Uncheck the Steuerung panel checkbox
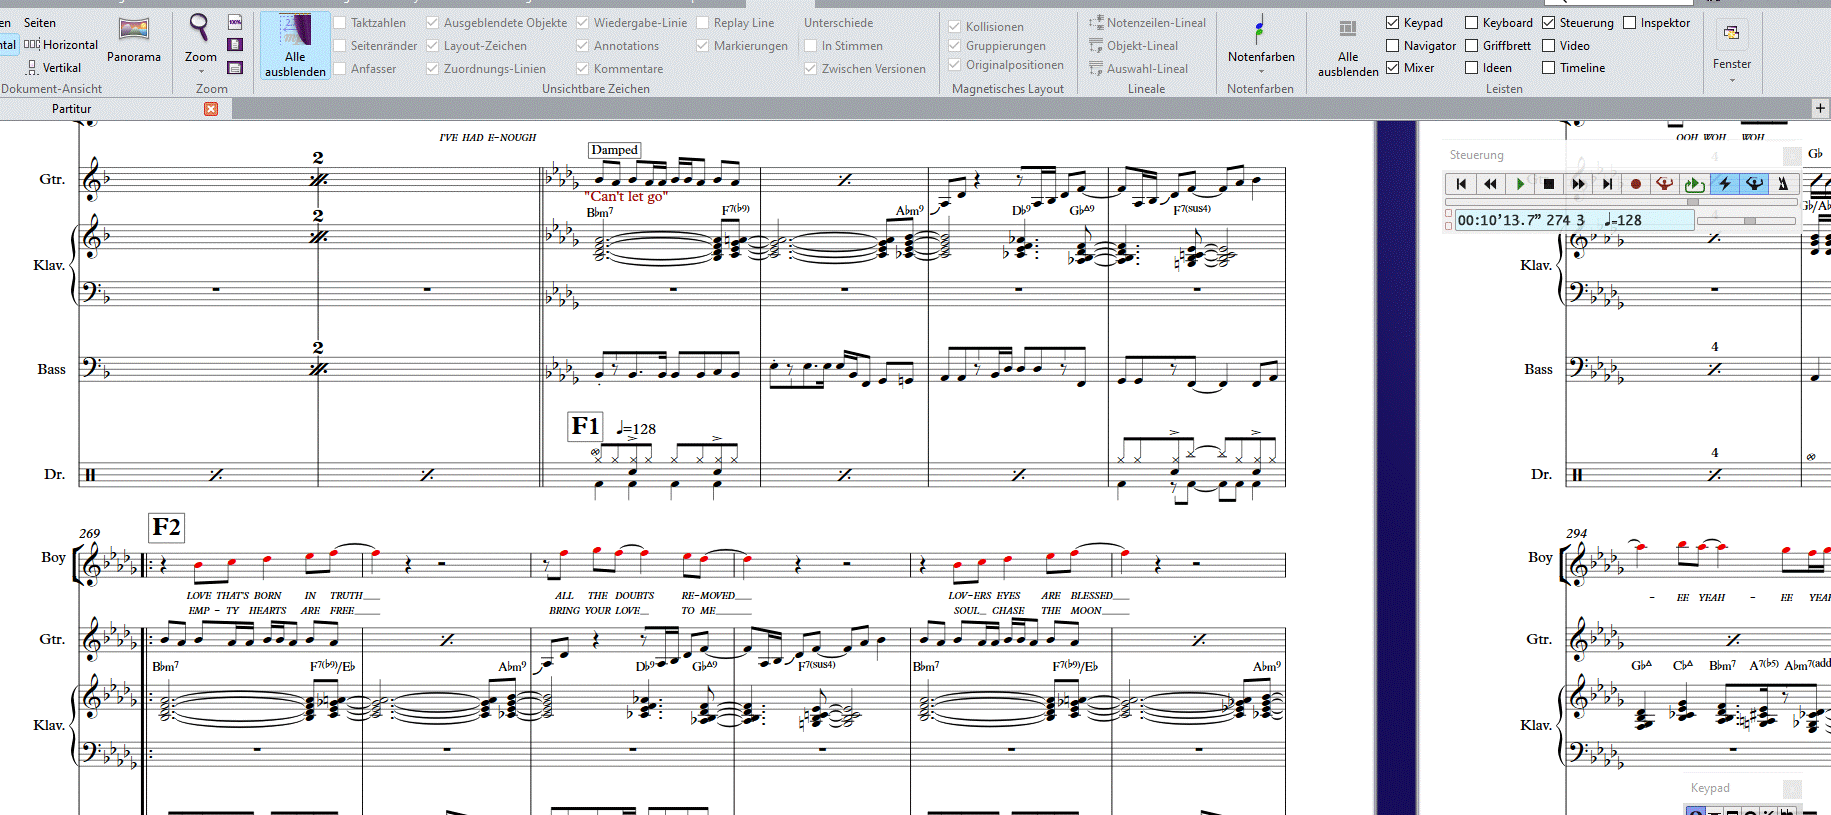 1548,23
